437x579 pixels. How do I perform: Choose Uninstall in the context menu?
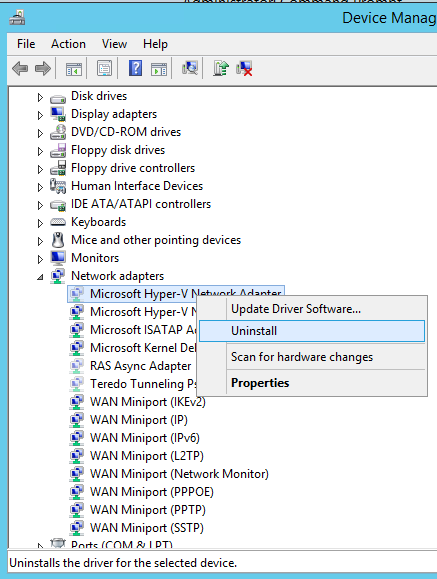click(x=312, y=331)
